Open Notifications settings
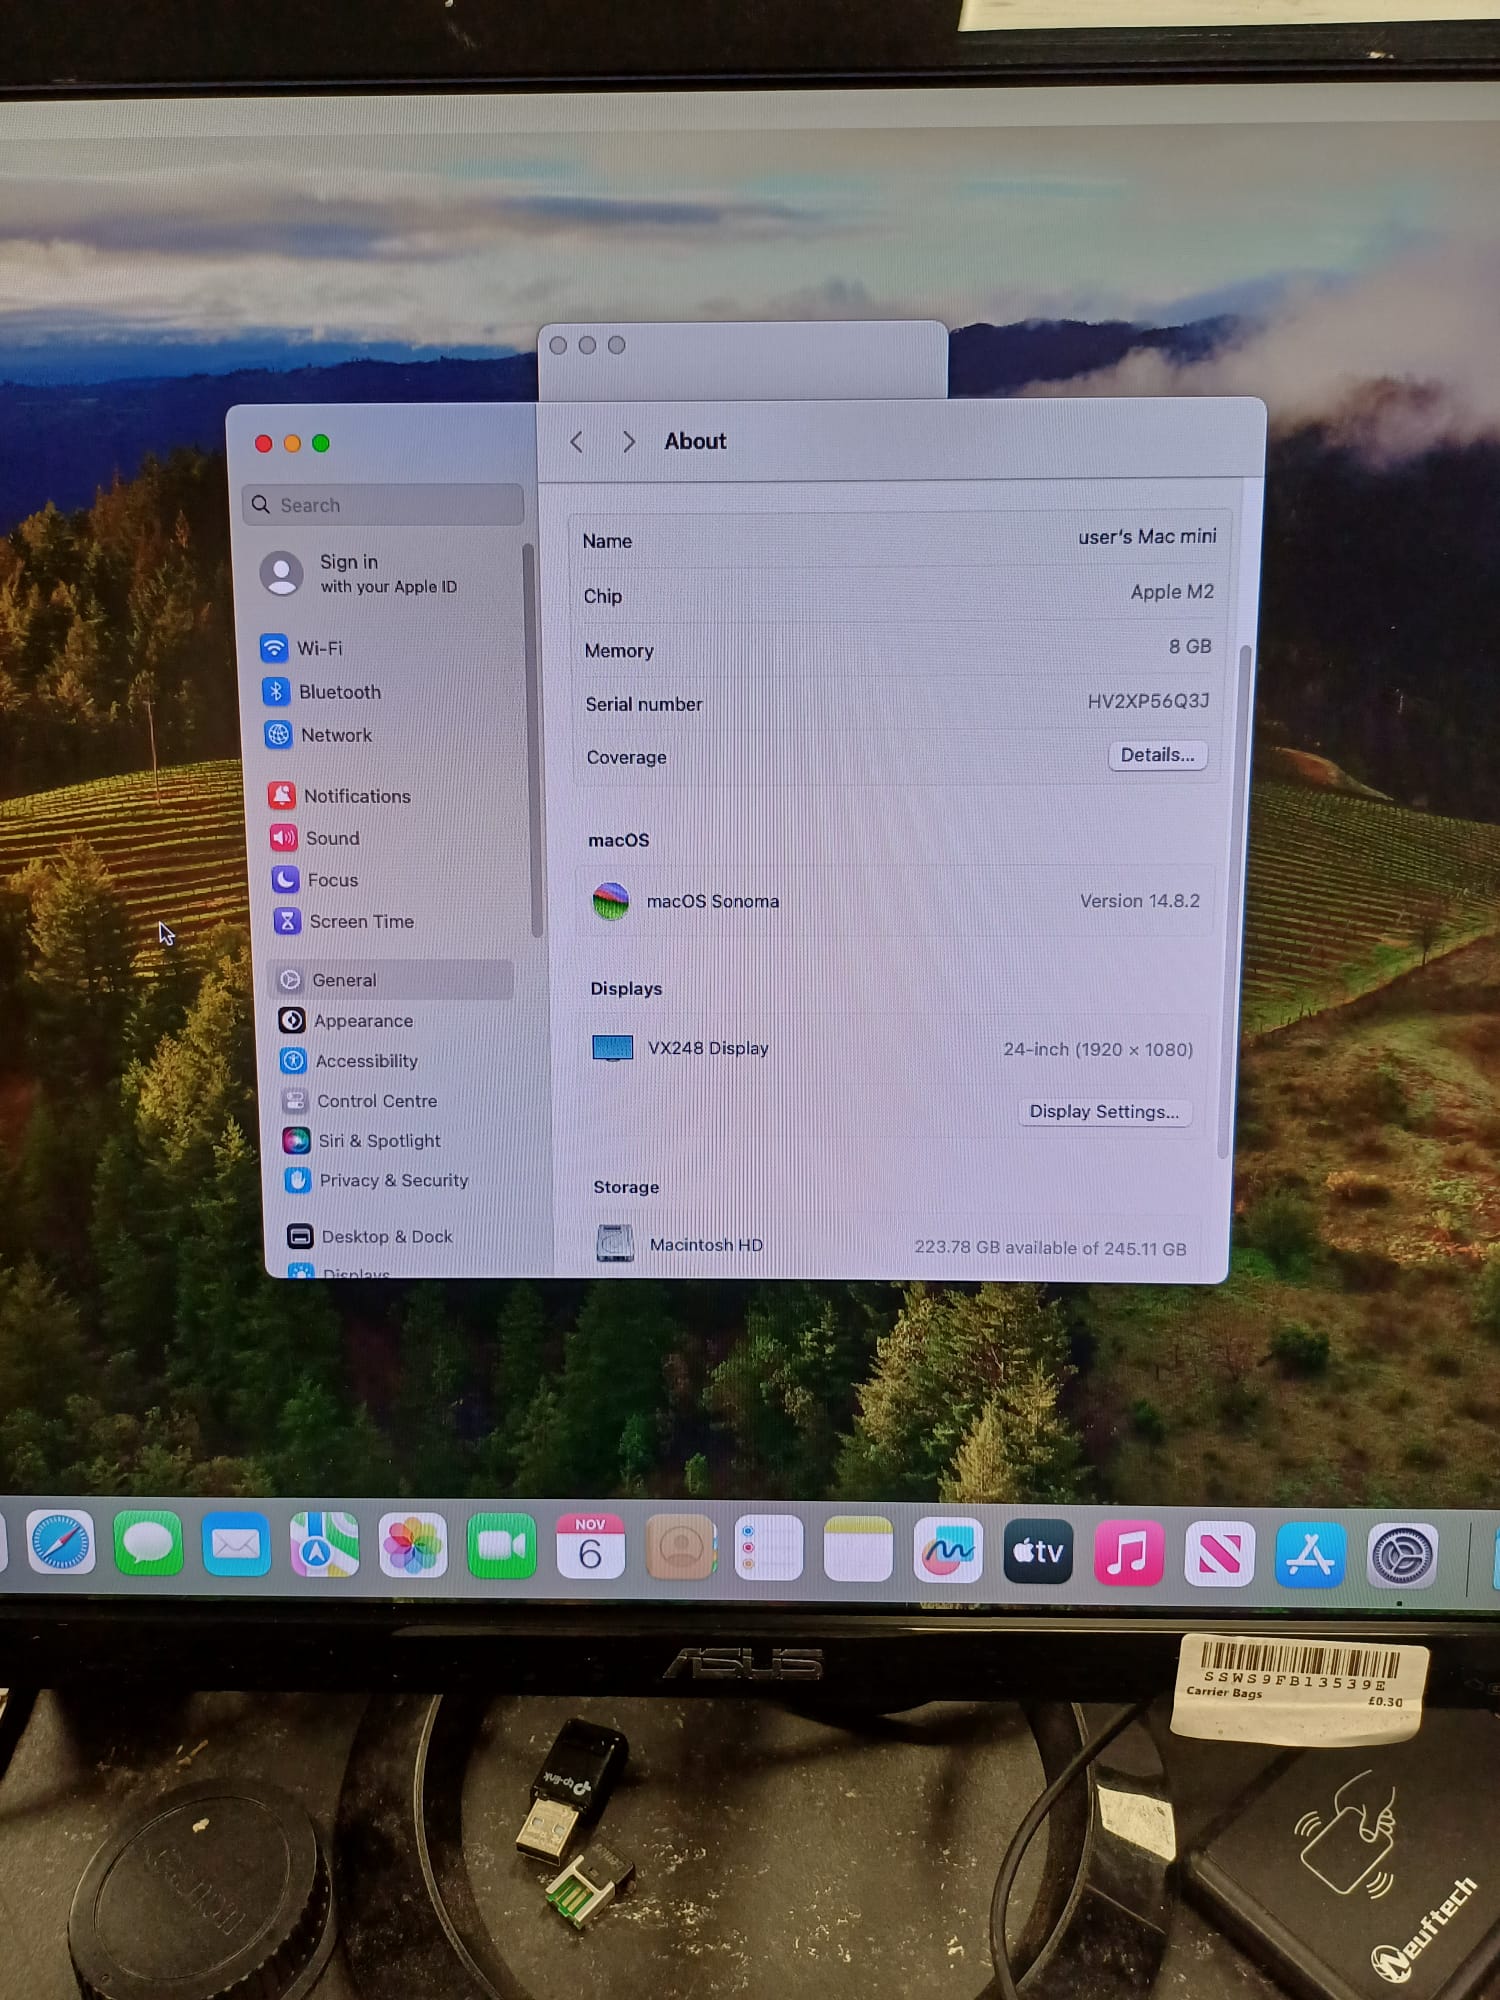 click(356, 796)
